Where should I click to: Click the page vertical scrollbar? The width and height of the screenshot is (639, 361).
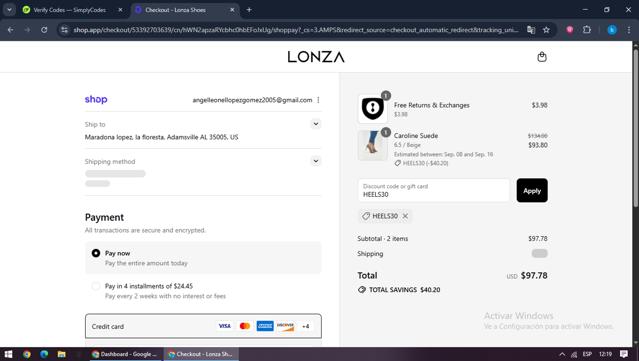tap(635, 128)
